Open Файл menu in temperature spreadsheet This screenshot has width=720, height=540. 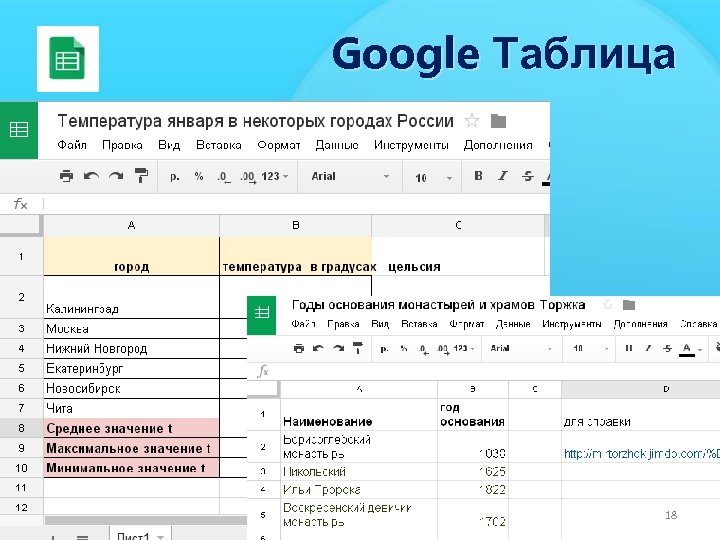(x=72, y=145)
